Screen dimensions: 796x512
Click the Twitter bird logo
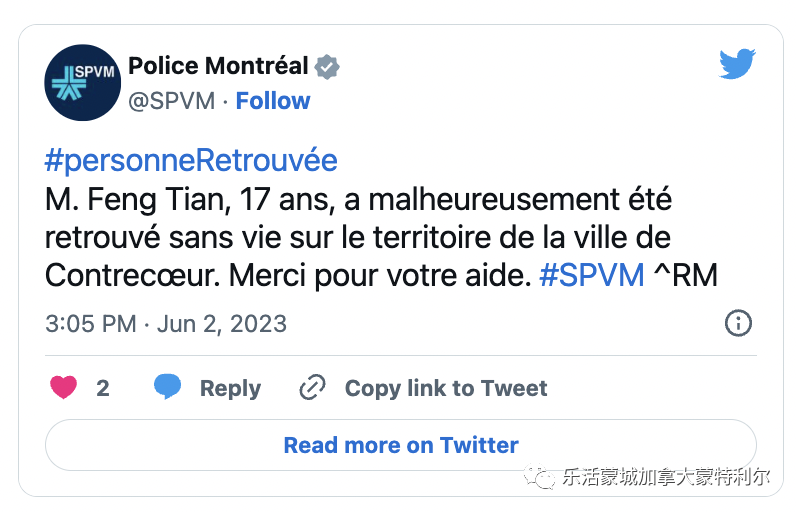[x=737, y=64]
